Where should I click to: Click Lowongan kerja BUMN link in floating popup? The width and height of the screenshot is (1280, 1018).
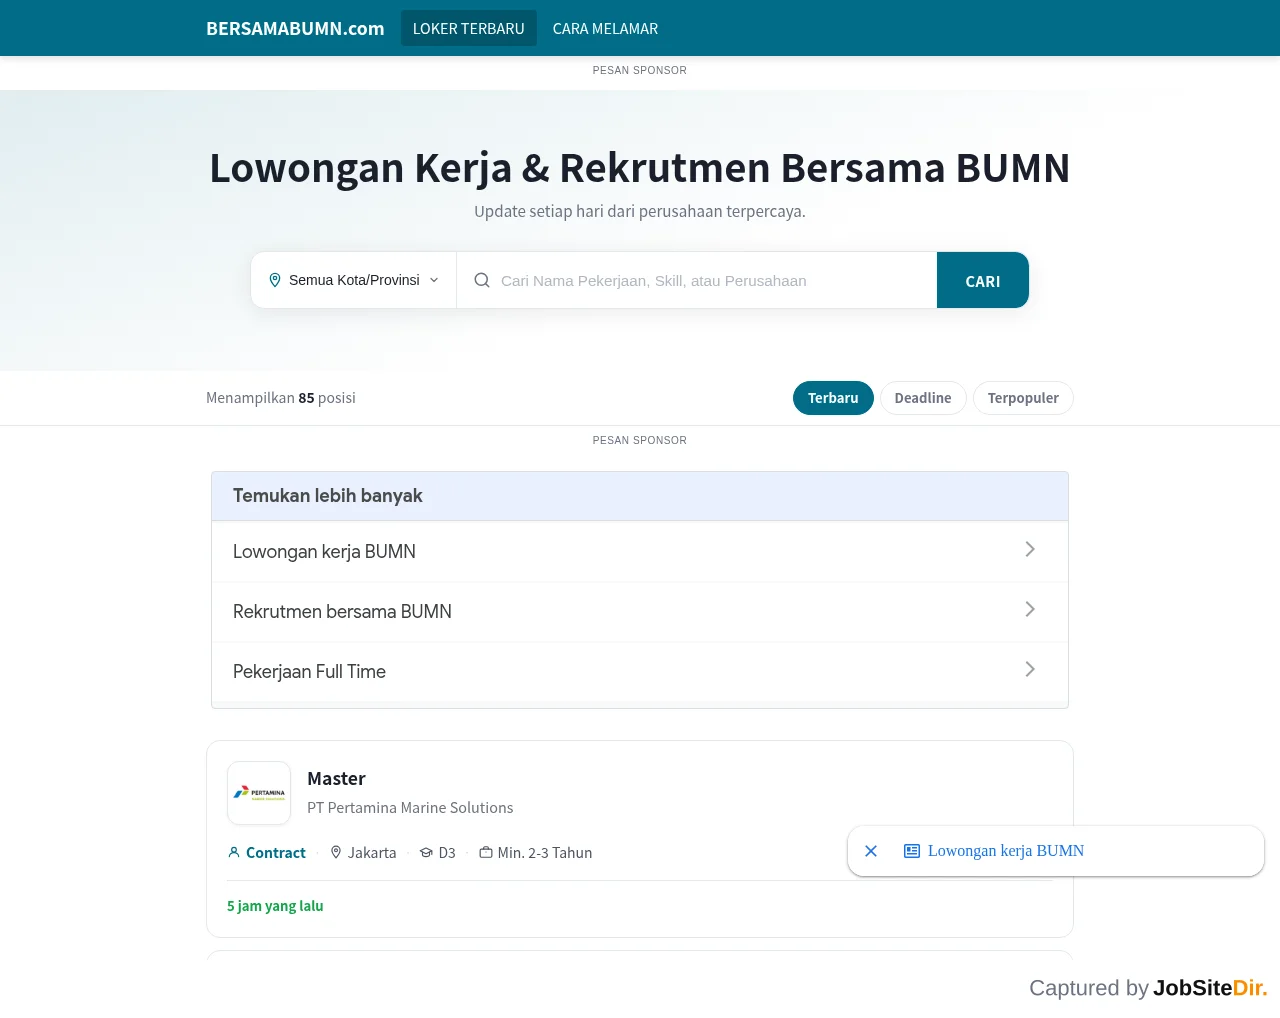(1006, 851)
